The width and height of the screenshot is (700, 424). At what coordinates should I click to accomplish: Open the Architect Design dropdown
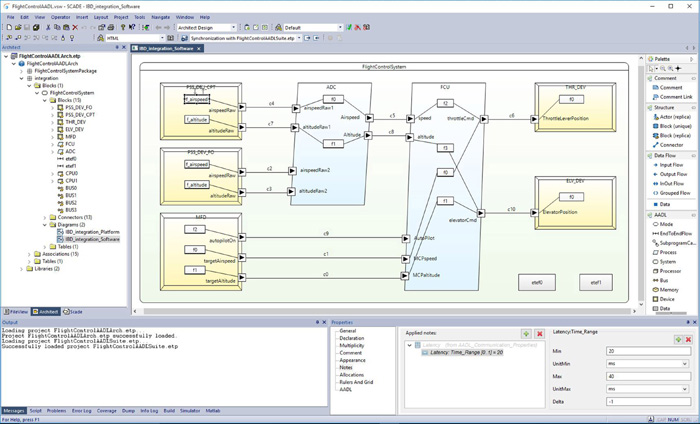click(233, 28)
